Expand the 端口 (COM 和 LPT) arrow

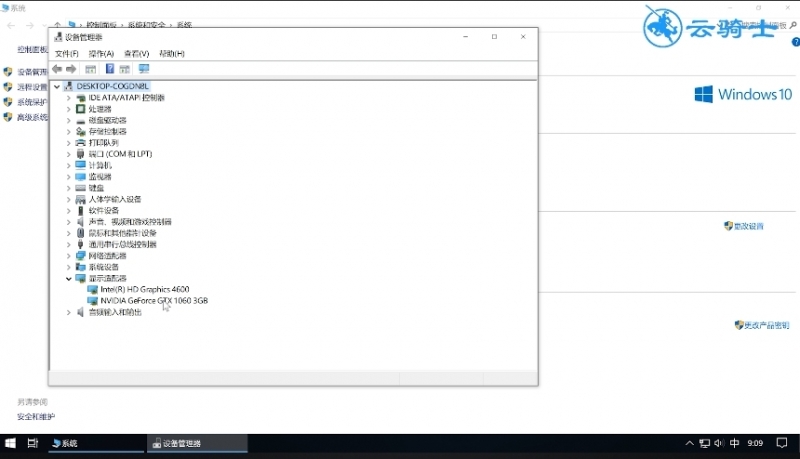[x=68, y=154]
